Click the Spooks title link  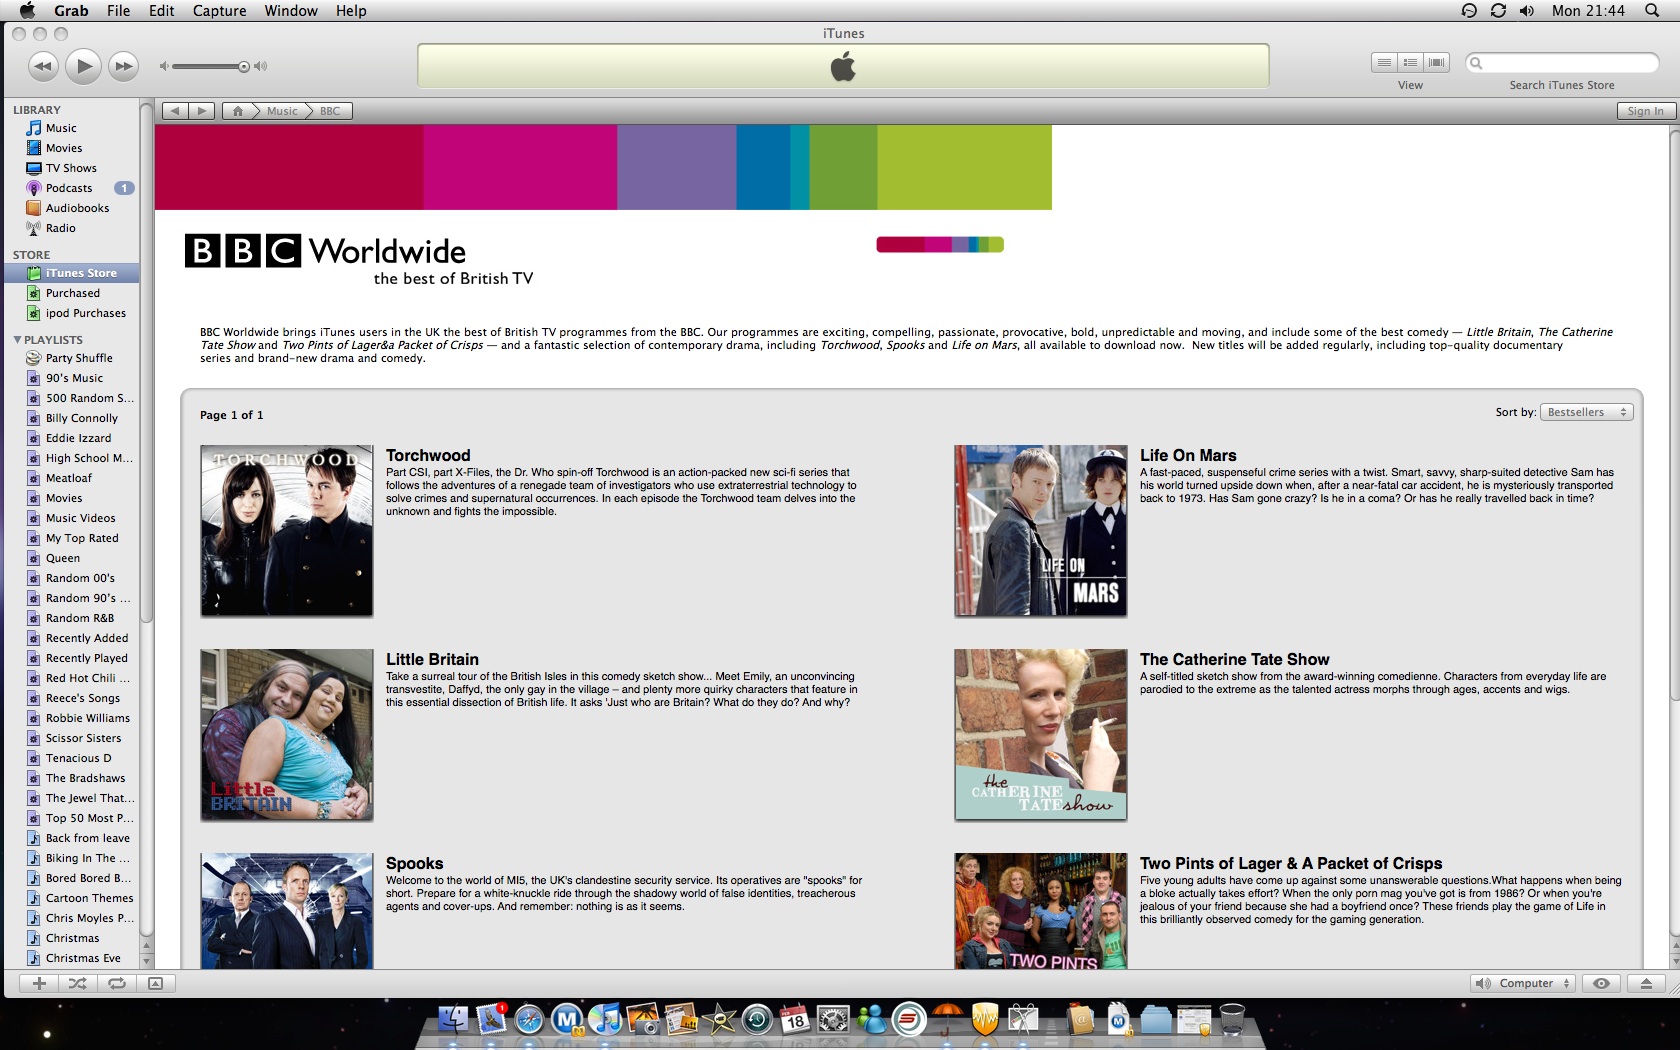click(415, 863)
